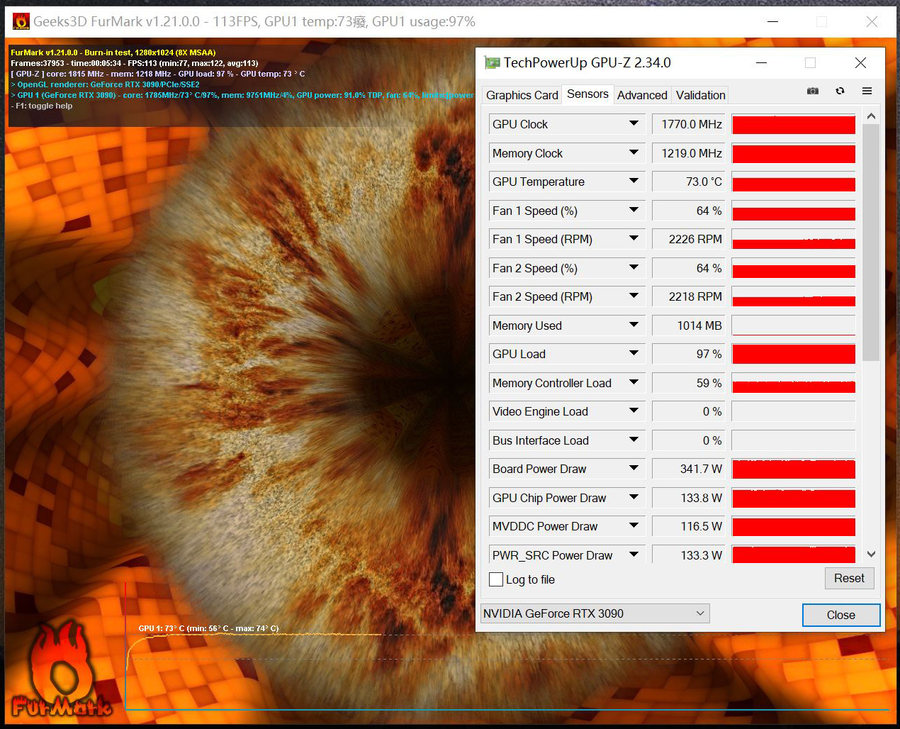This screenshot has height=729, width=900.
Task: Click the Close button in GPU-Z
Action: click(840, 615)
